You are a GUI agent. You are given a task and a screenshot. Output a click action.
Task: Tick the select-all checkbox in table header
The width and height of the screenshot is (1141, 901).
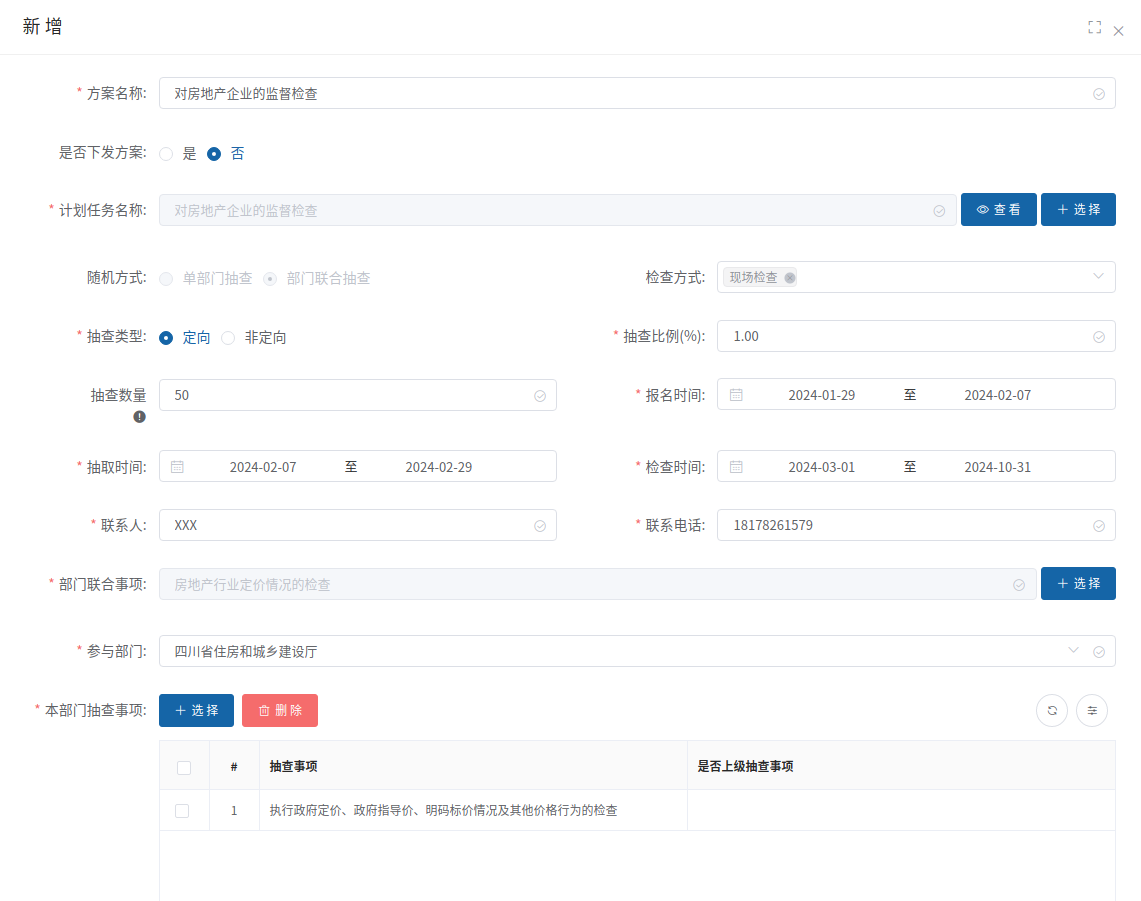click(183, 768)
